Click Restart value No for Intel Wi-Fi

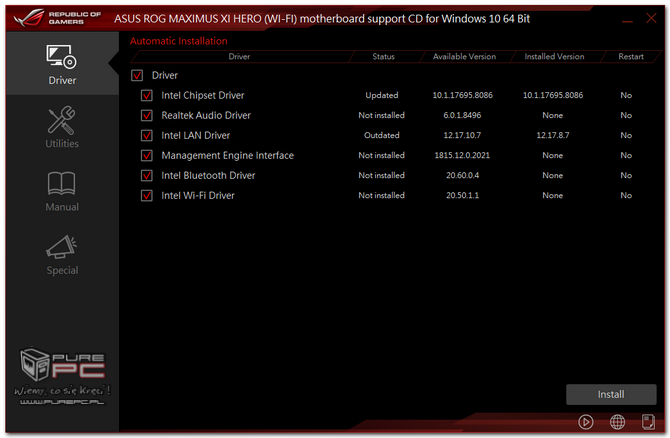[x=626, y=196]
